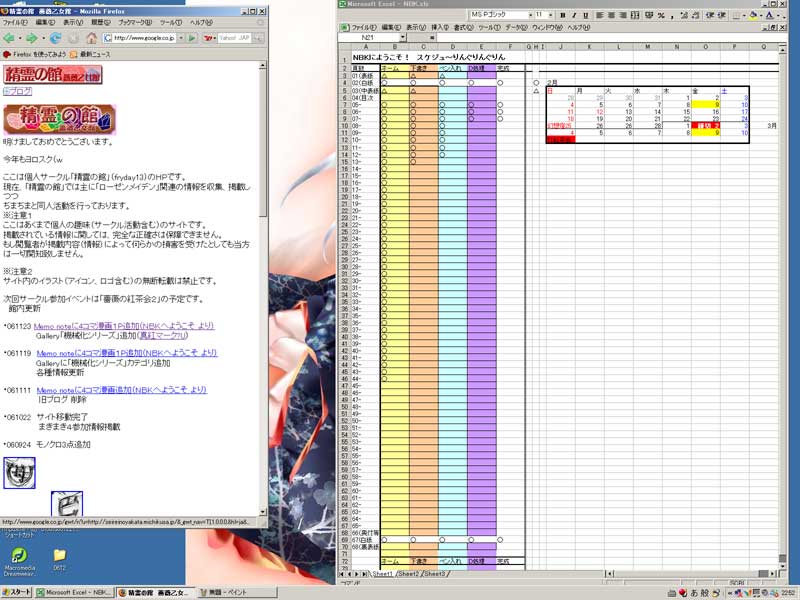Align cell text right in Excel

623,15
